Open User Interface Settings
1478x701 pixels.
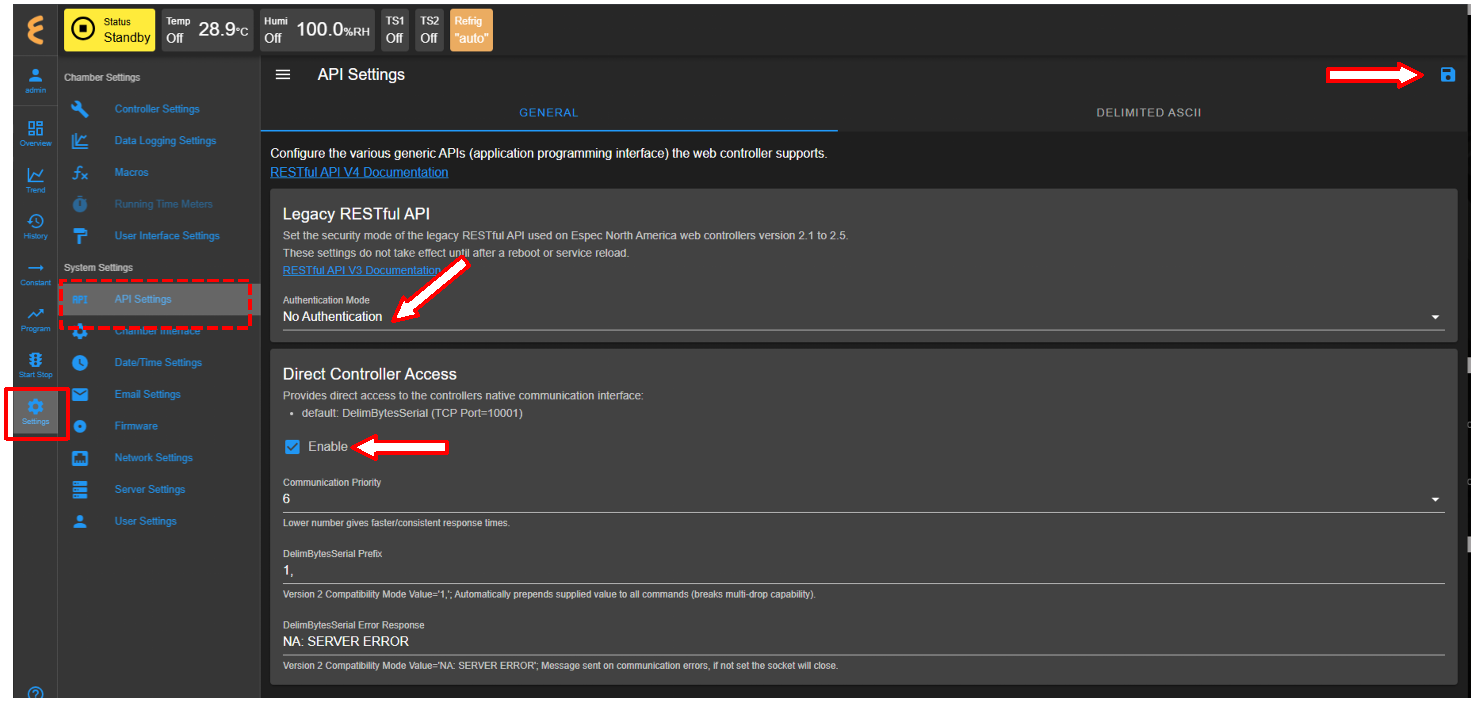(167, 236)
